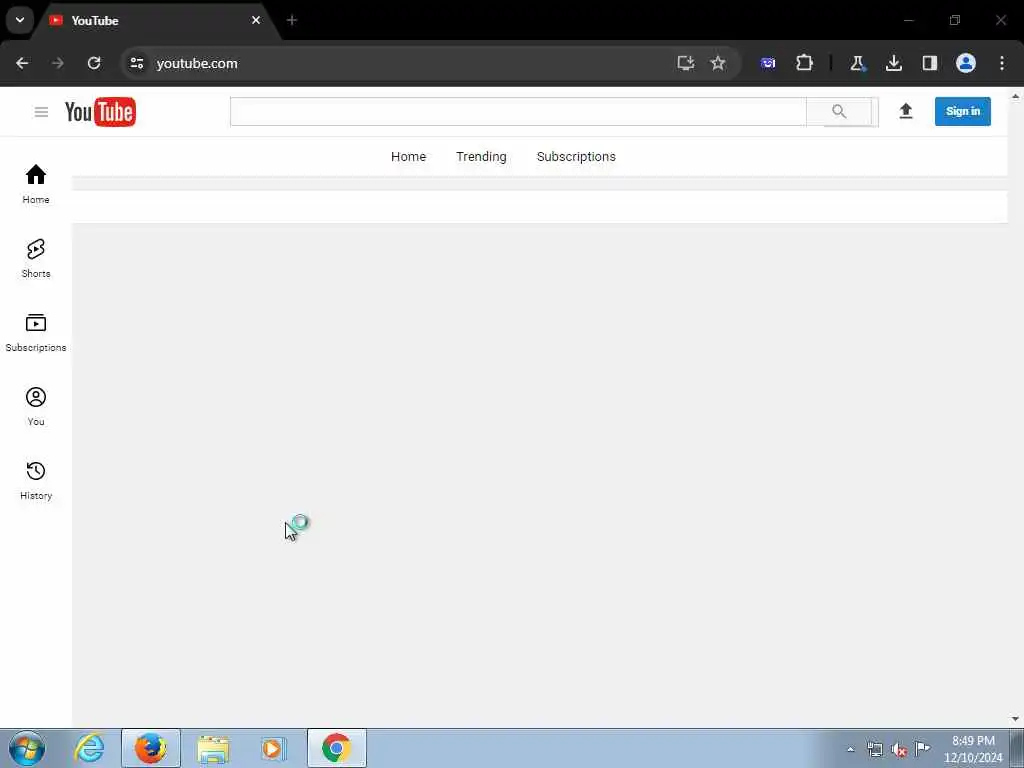This screenshot has height=768, width=1024.
Task: Open Windows Media Player in taskbar
Action: click(273, 748)
